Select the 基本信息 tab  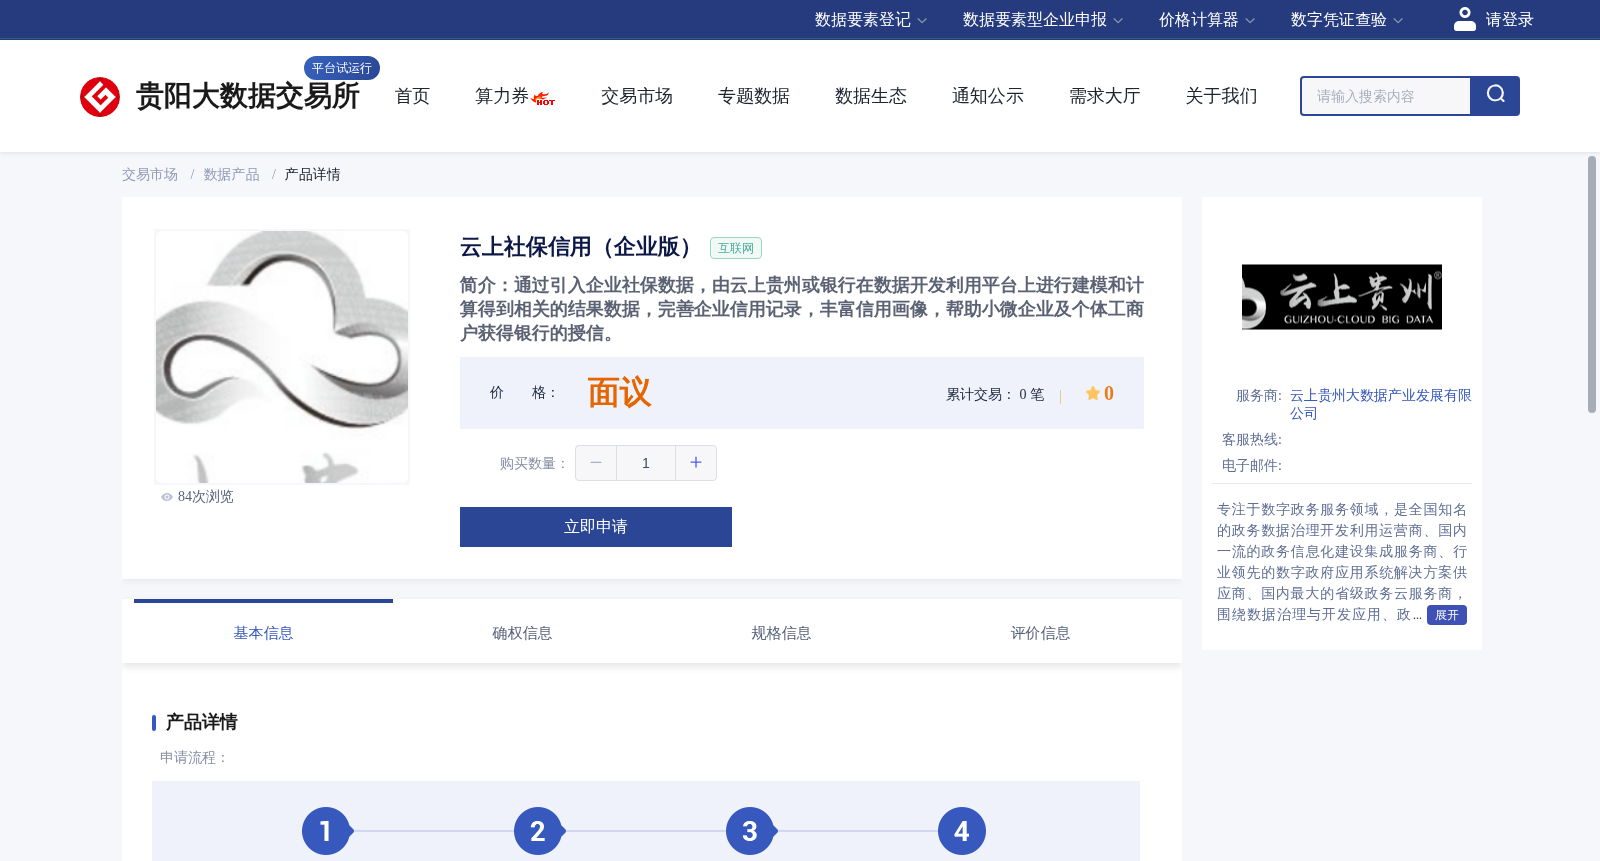click(x=263, y=633)
